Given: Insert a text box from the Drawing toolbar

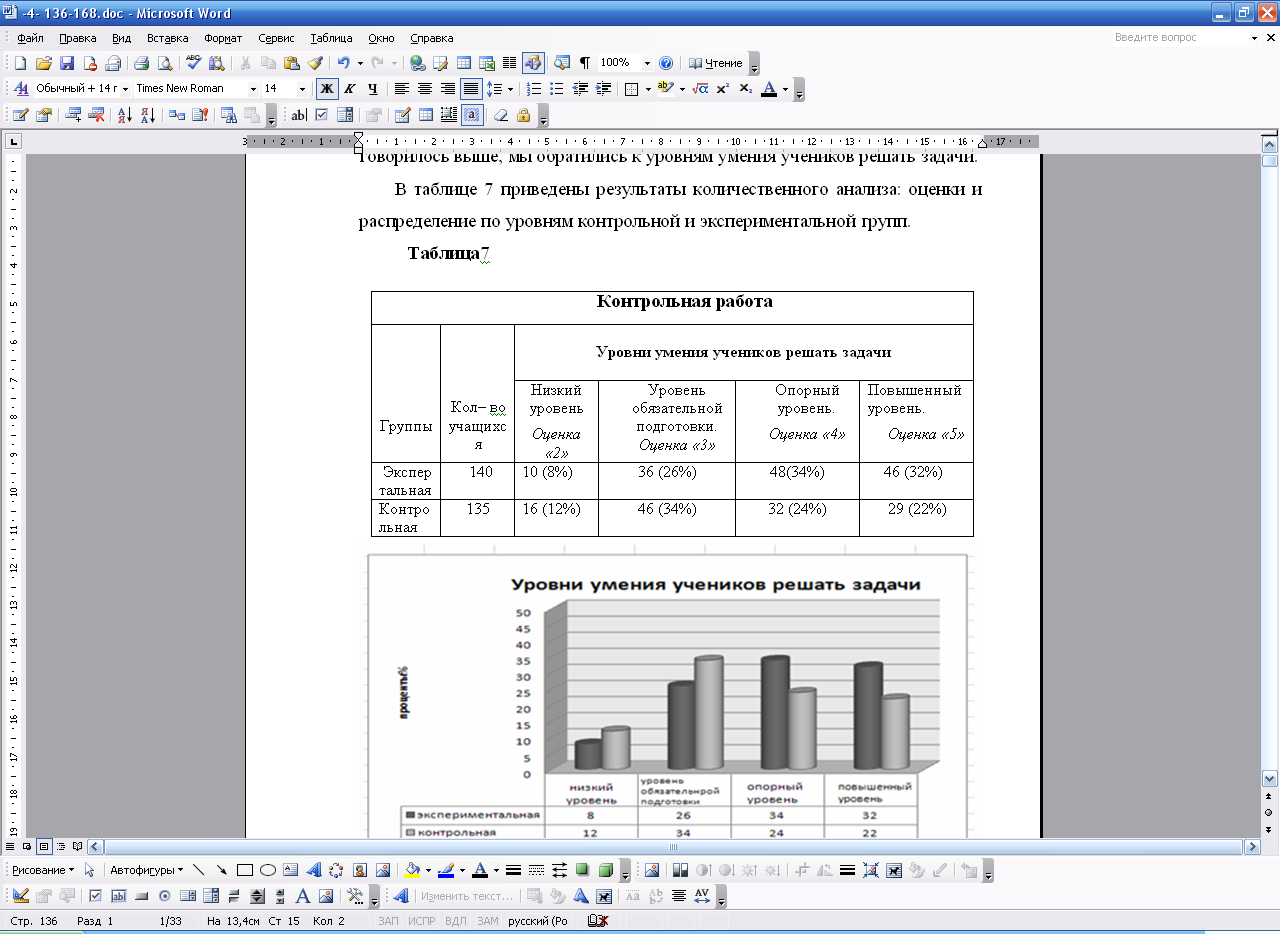Looking at the screenshot, I should [x=291, y=870].
